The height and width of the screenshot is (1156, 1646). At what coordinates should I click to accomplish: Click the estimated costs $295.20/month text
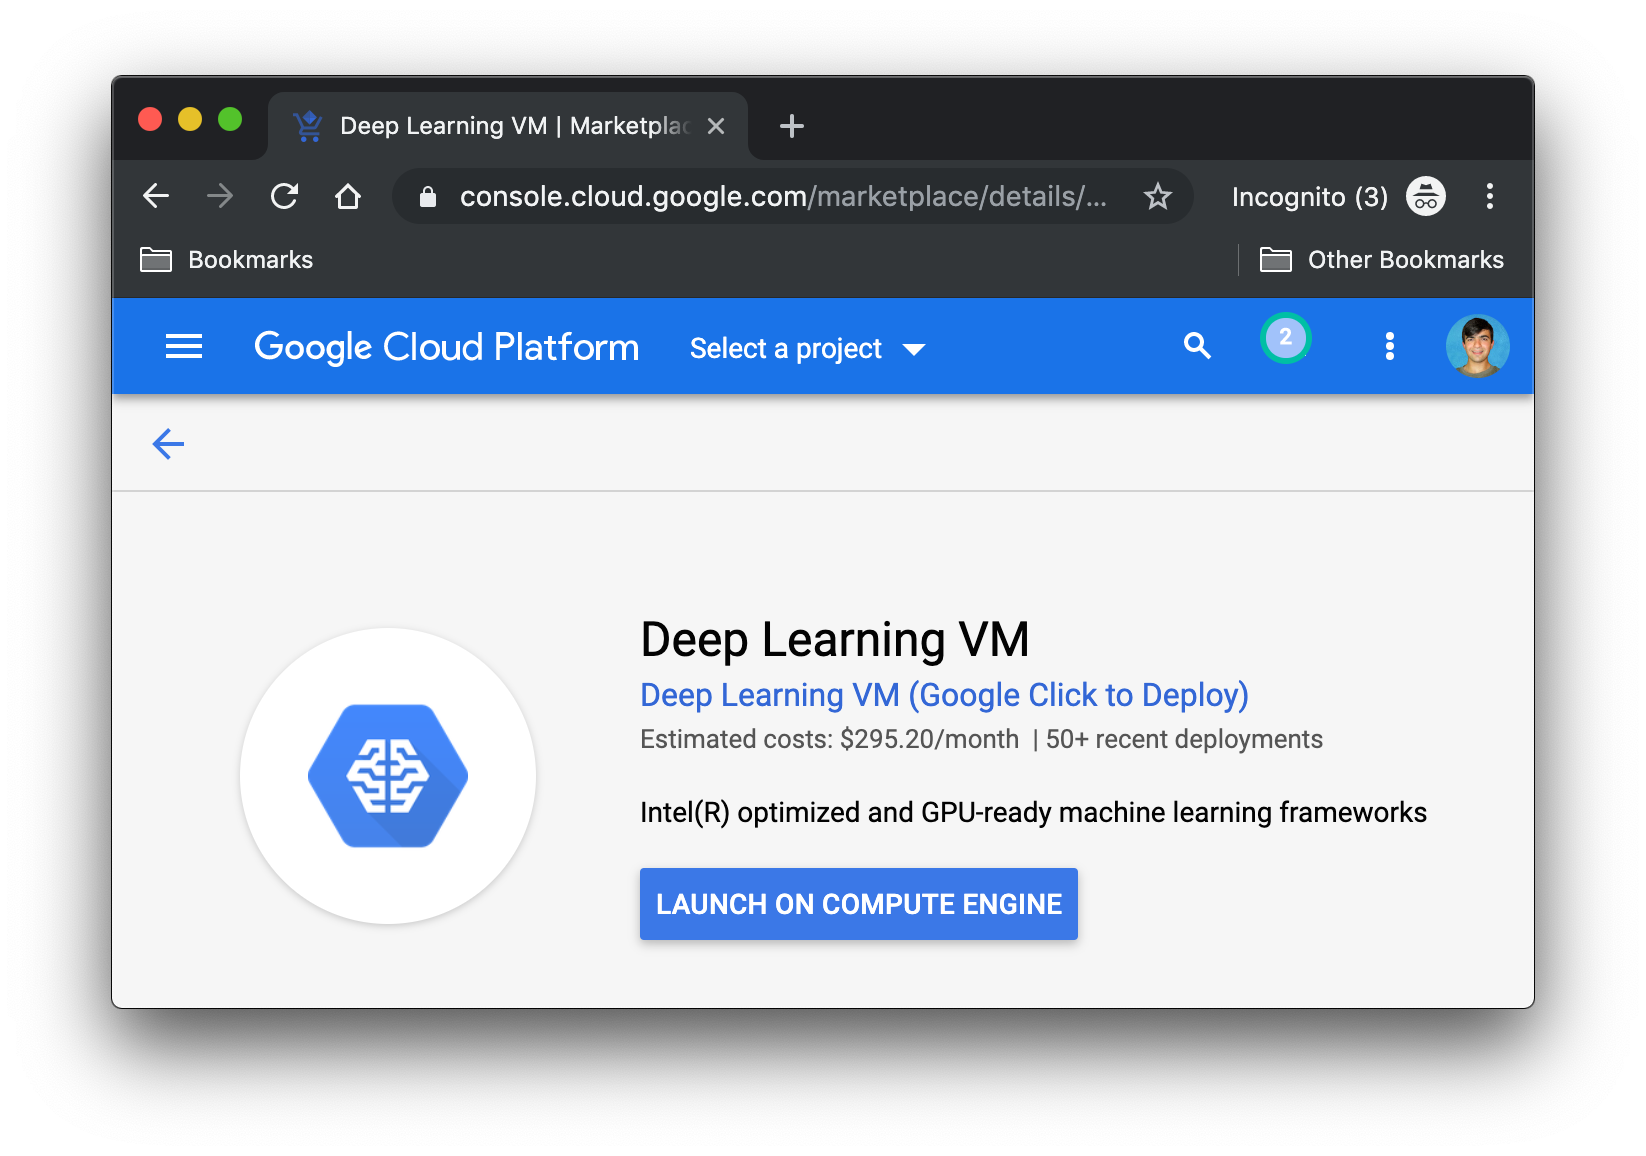click(830, 739)
